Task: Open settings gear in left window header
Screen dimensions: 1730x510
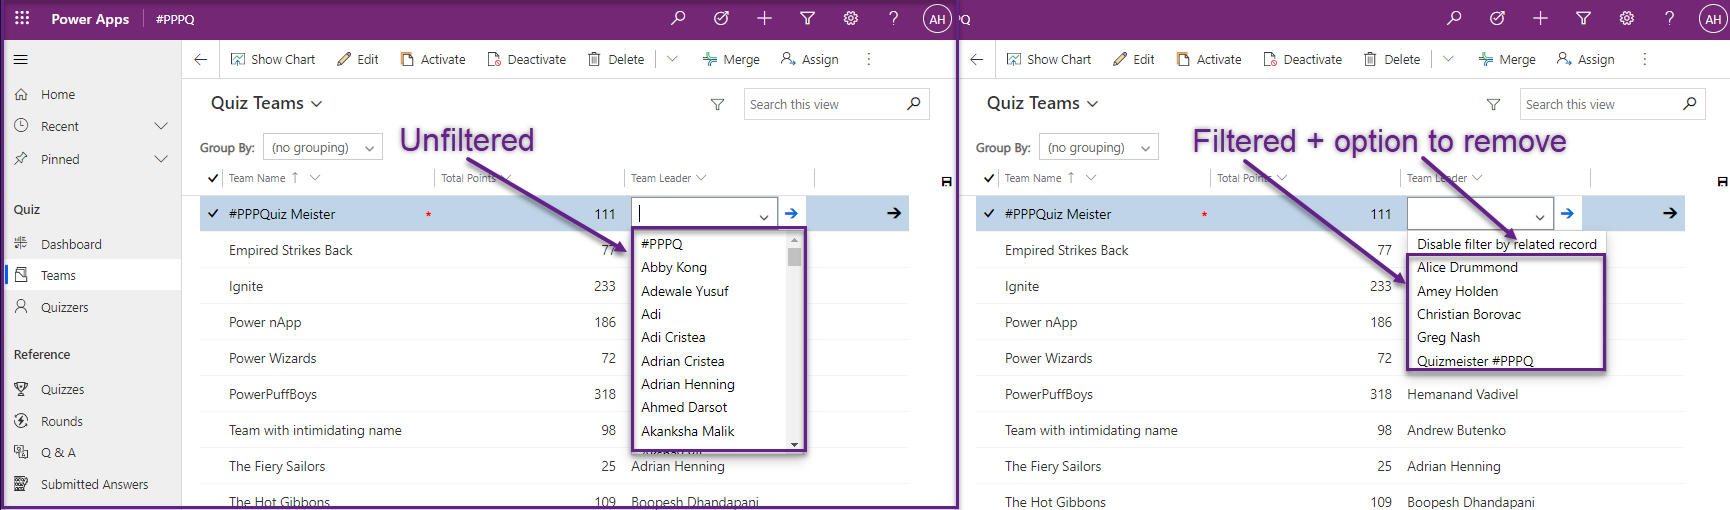Action: coord(851,18)
